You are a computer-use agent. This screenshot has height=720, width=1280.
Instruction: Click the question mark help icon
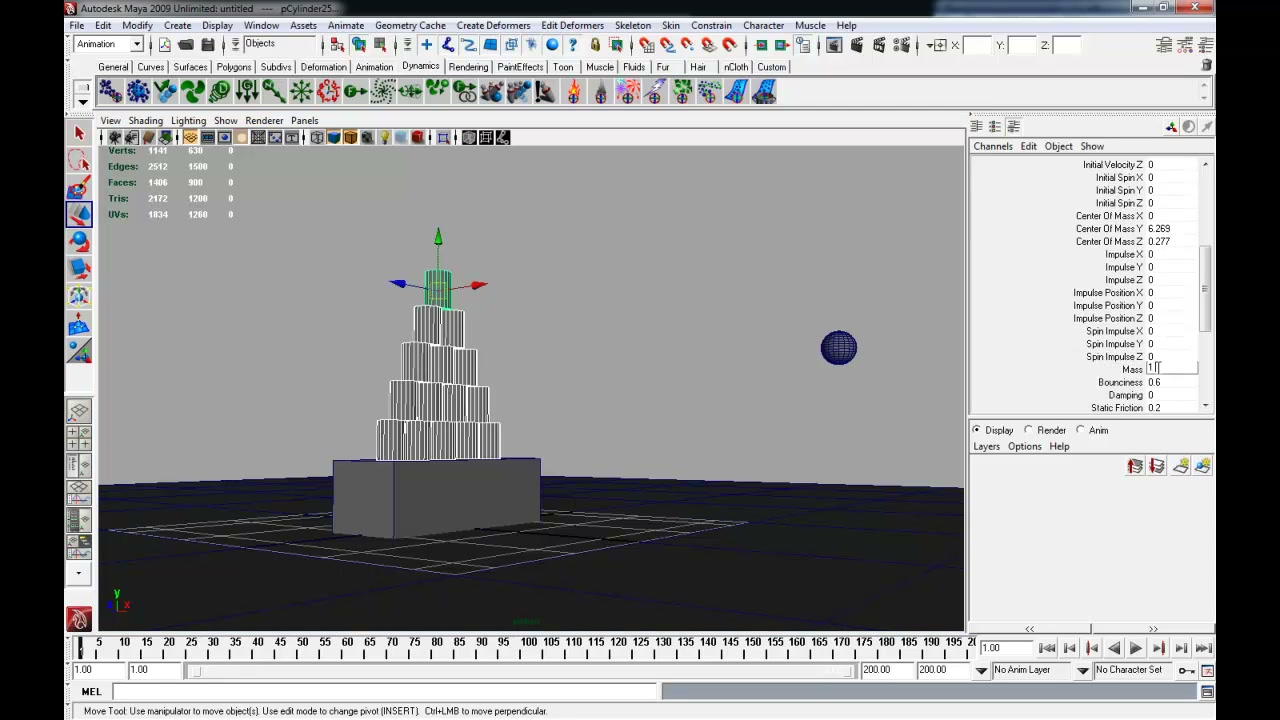(x=573, y=45)
